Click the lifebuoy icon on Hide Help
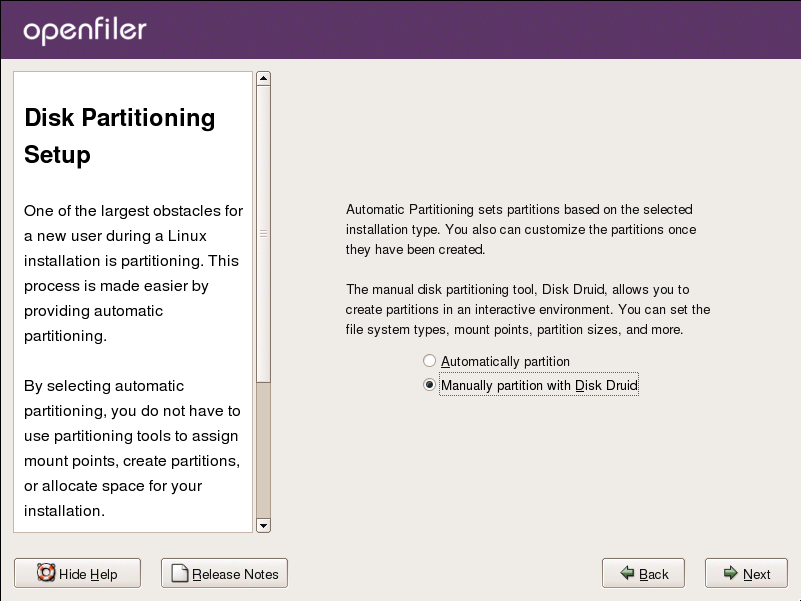Image resolution: width=801 pixels, height=601 pixels. point(46,573)
